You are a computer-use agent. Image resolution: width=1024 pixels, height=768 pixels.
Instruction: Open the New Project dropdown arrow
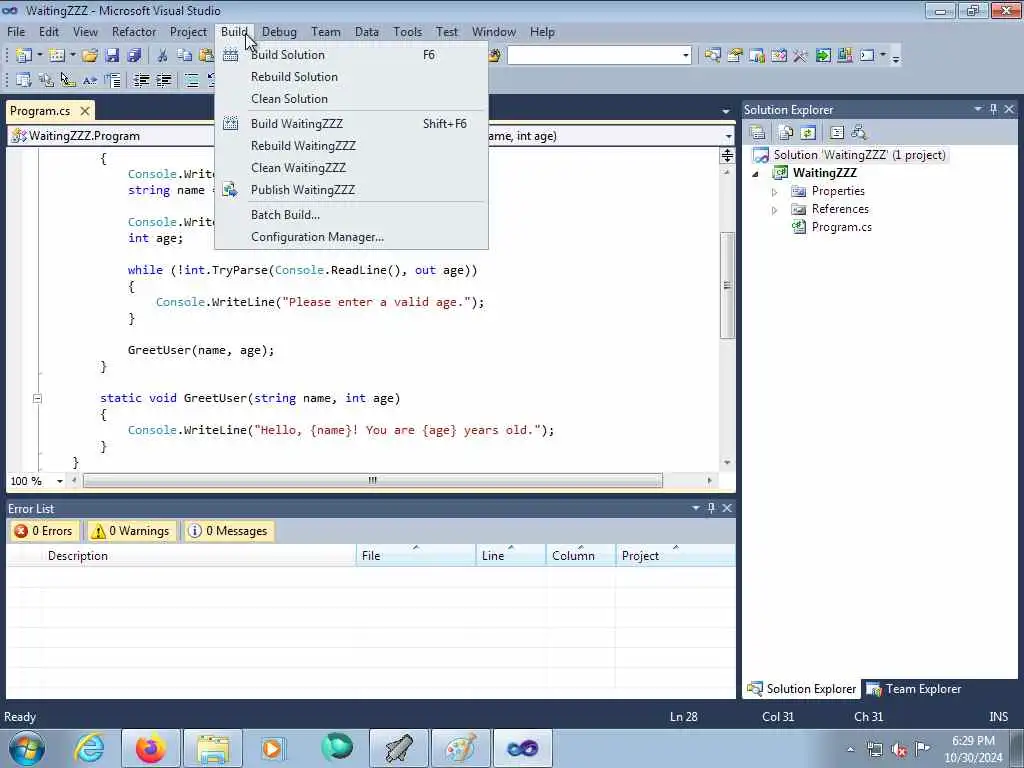[39, 56]
